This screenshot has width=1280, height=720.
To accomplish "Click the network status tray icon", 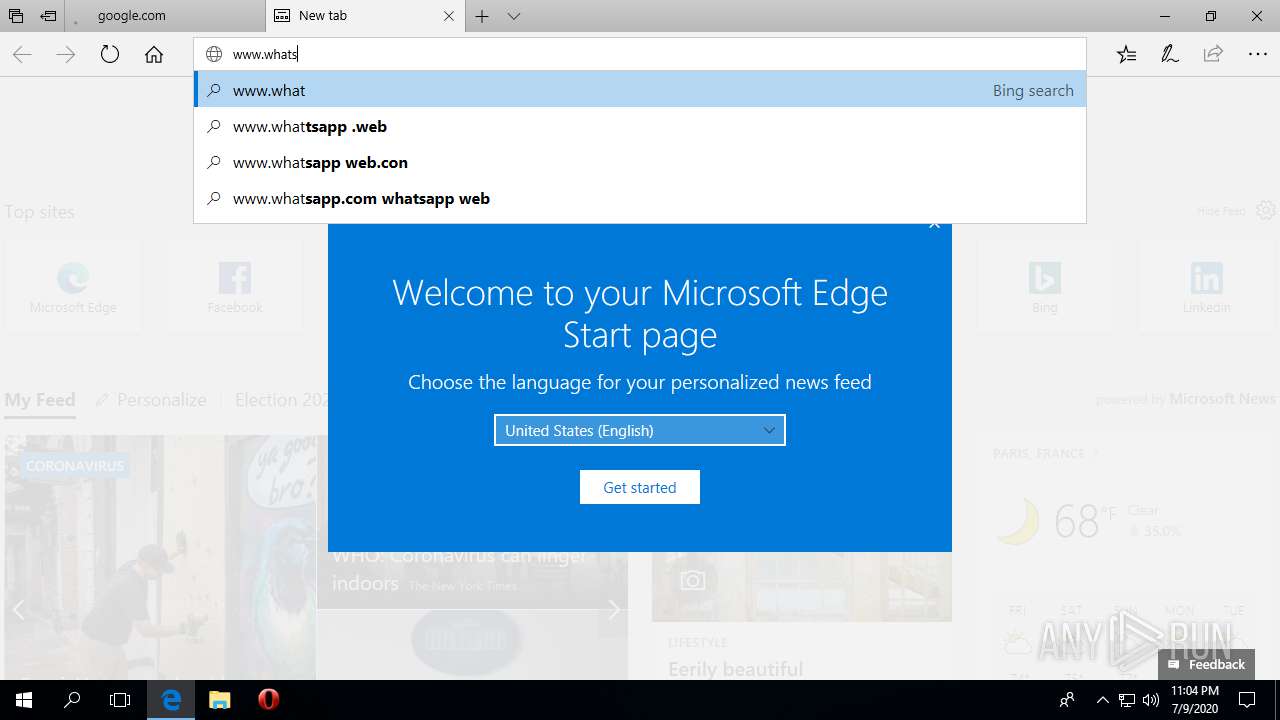I will tap(1127, 700).
